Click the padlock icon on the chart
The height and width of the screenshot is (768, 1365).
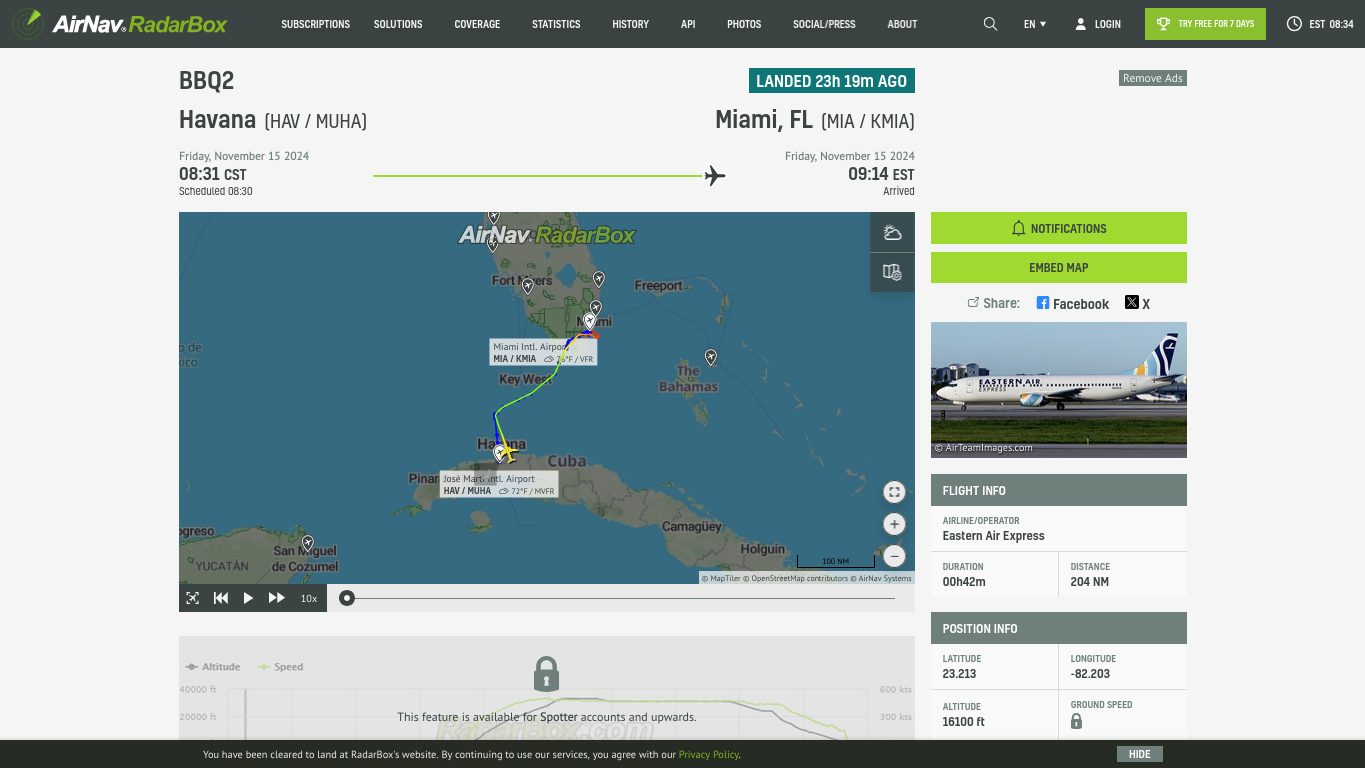coord(546,674)
